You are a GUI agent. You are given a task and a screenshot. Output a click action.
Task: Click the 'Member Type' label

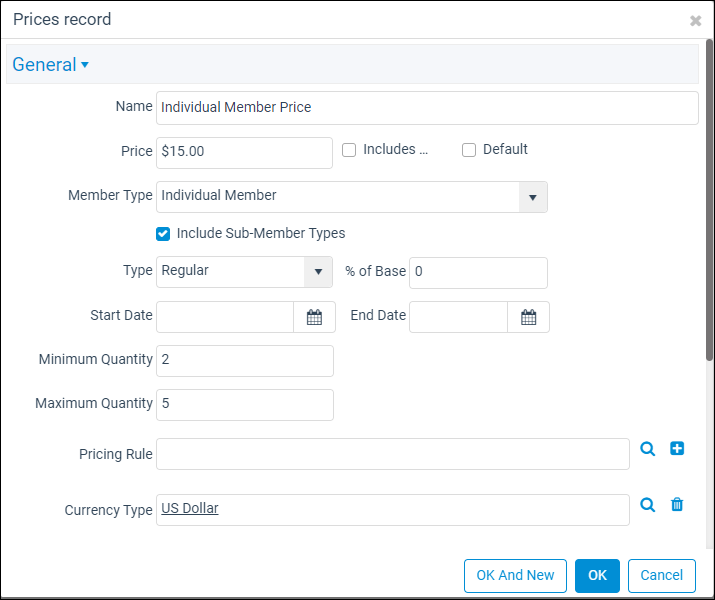(110, 195)
